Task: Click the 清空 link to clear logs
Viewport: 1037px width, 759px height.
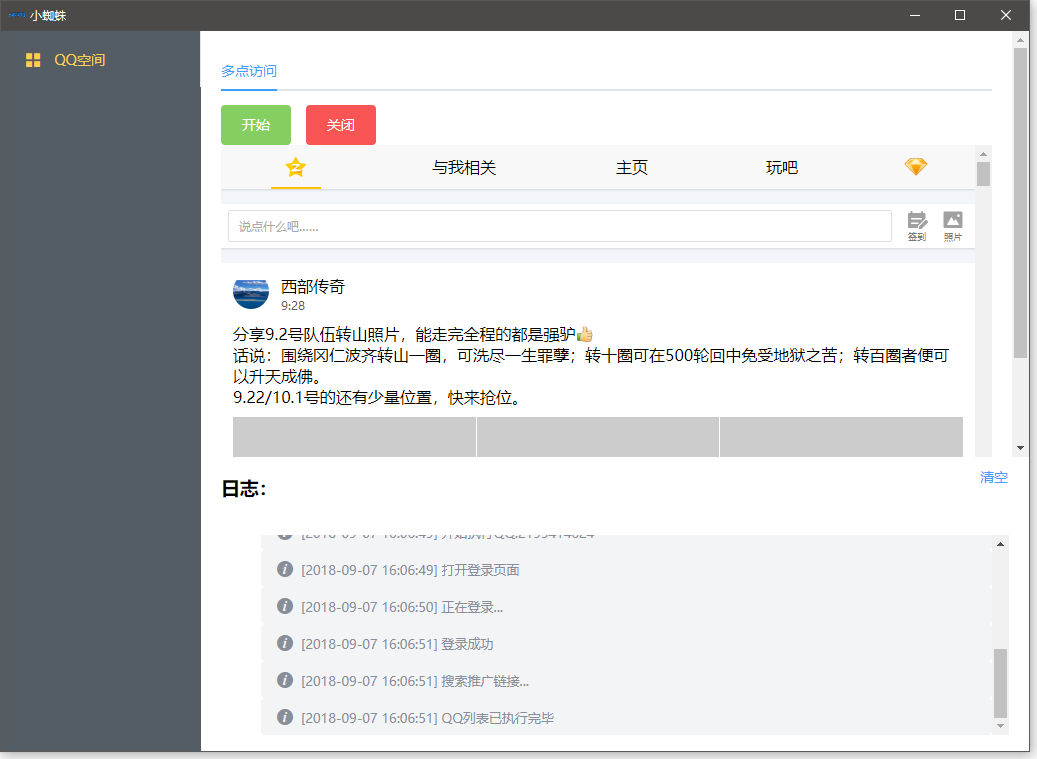Action: coord(994,477)
